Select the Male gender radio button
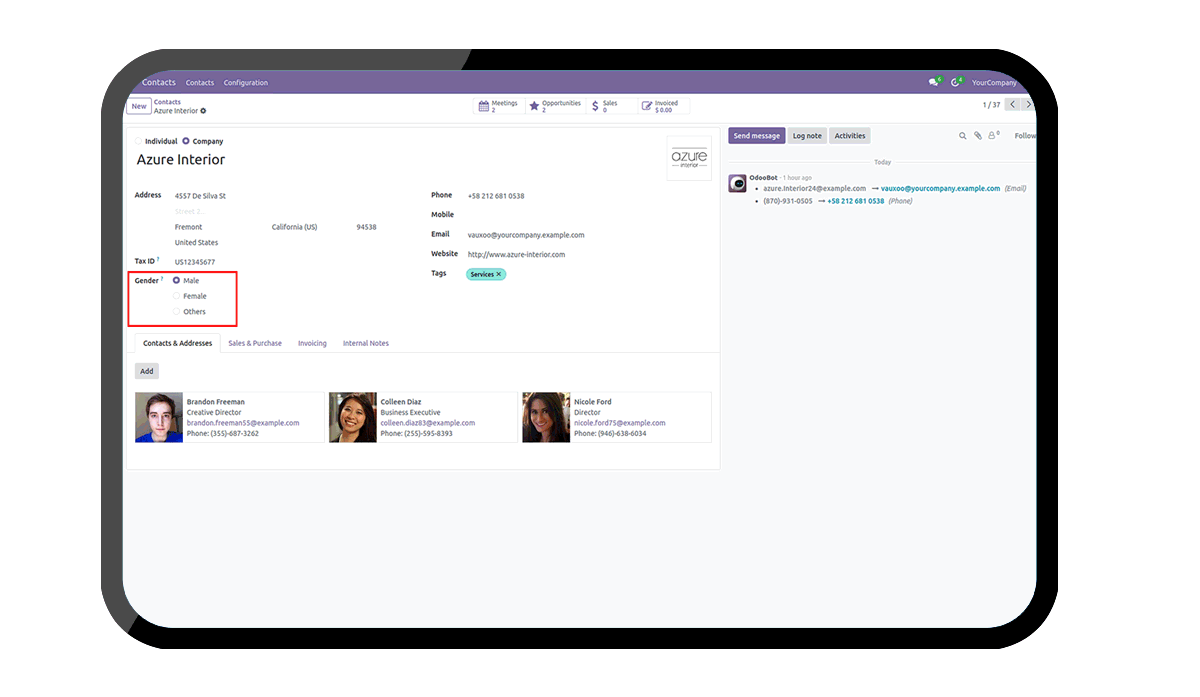The width and height of the screenshot is (1200, 697). (x=177, y=281)
